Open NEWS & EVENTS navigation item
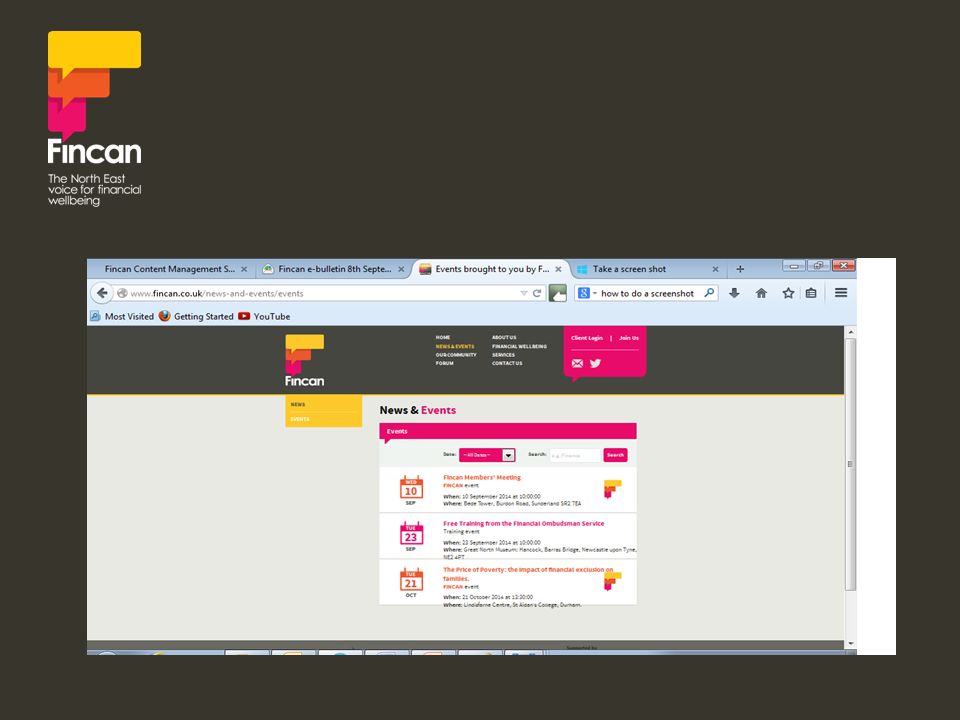960x720 pixels. click(455, 347)
